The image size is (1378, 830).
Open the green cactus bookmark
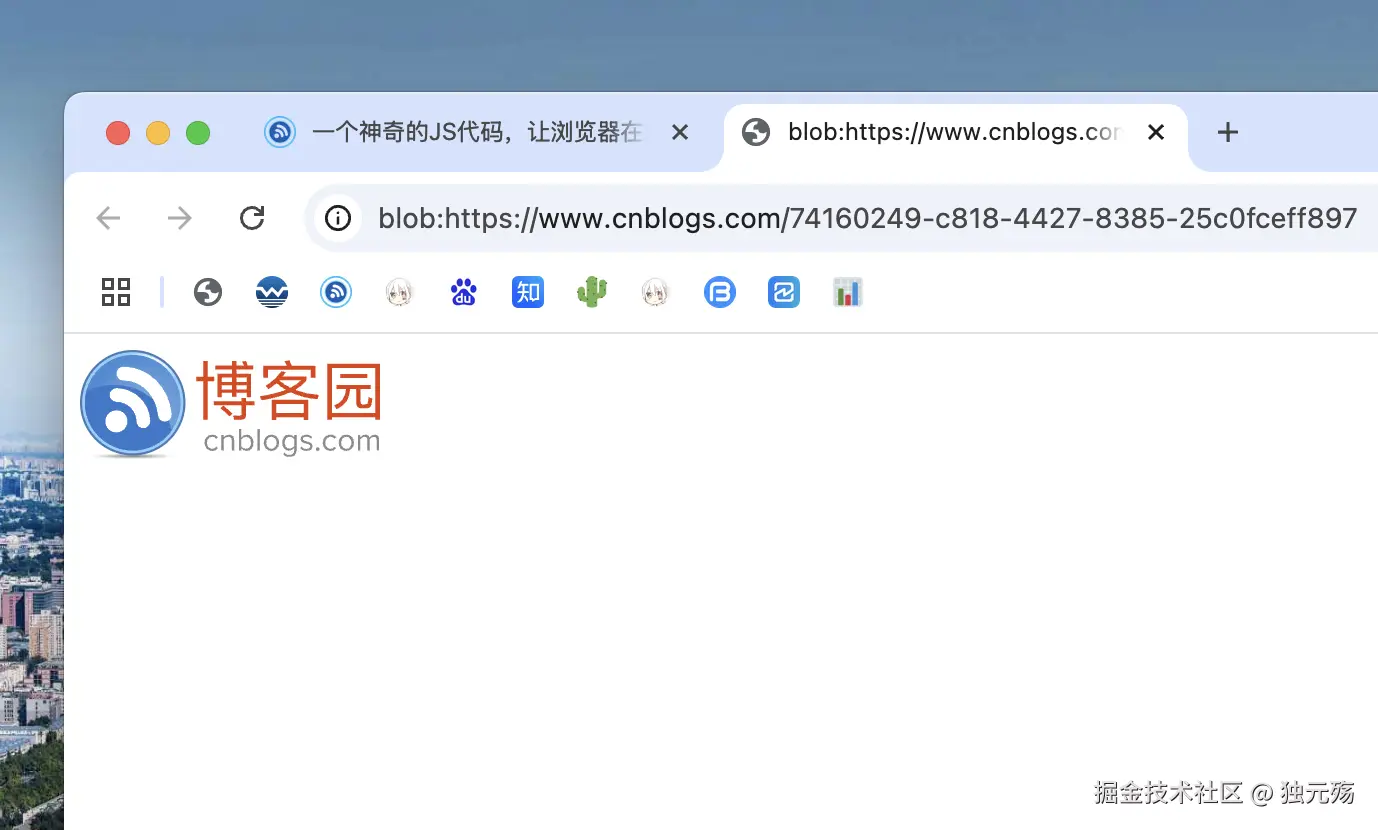pyautogui.click(x=592, y=292)
